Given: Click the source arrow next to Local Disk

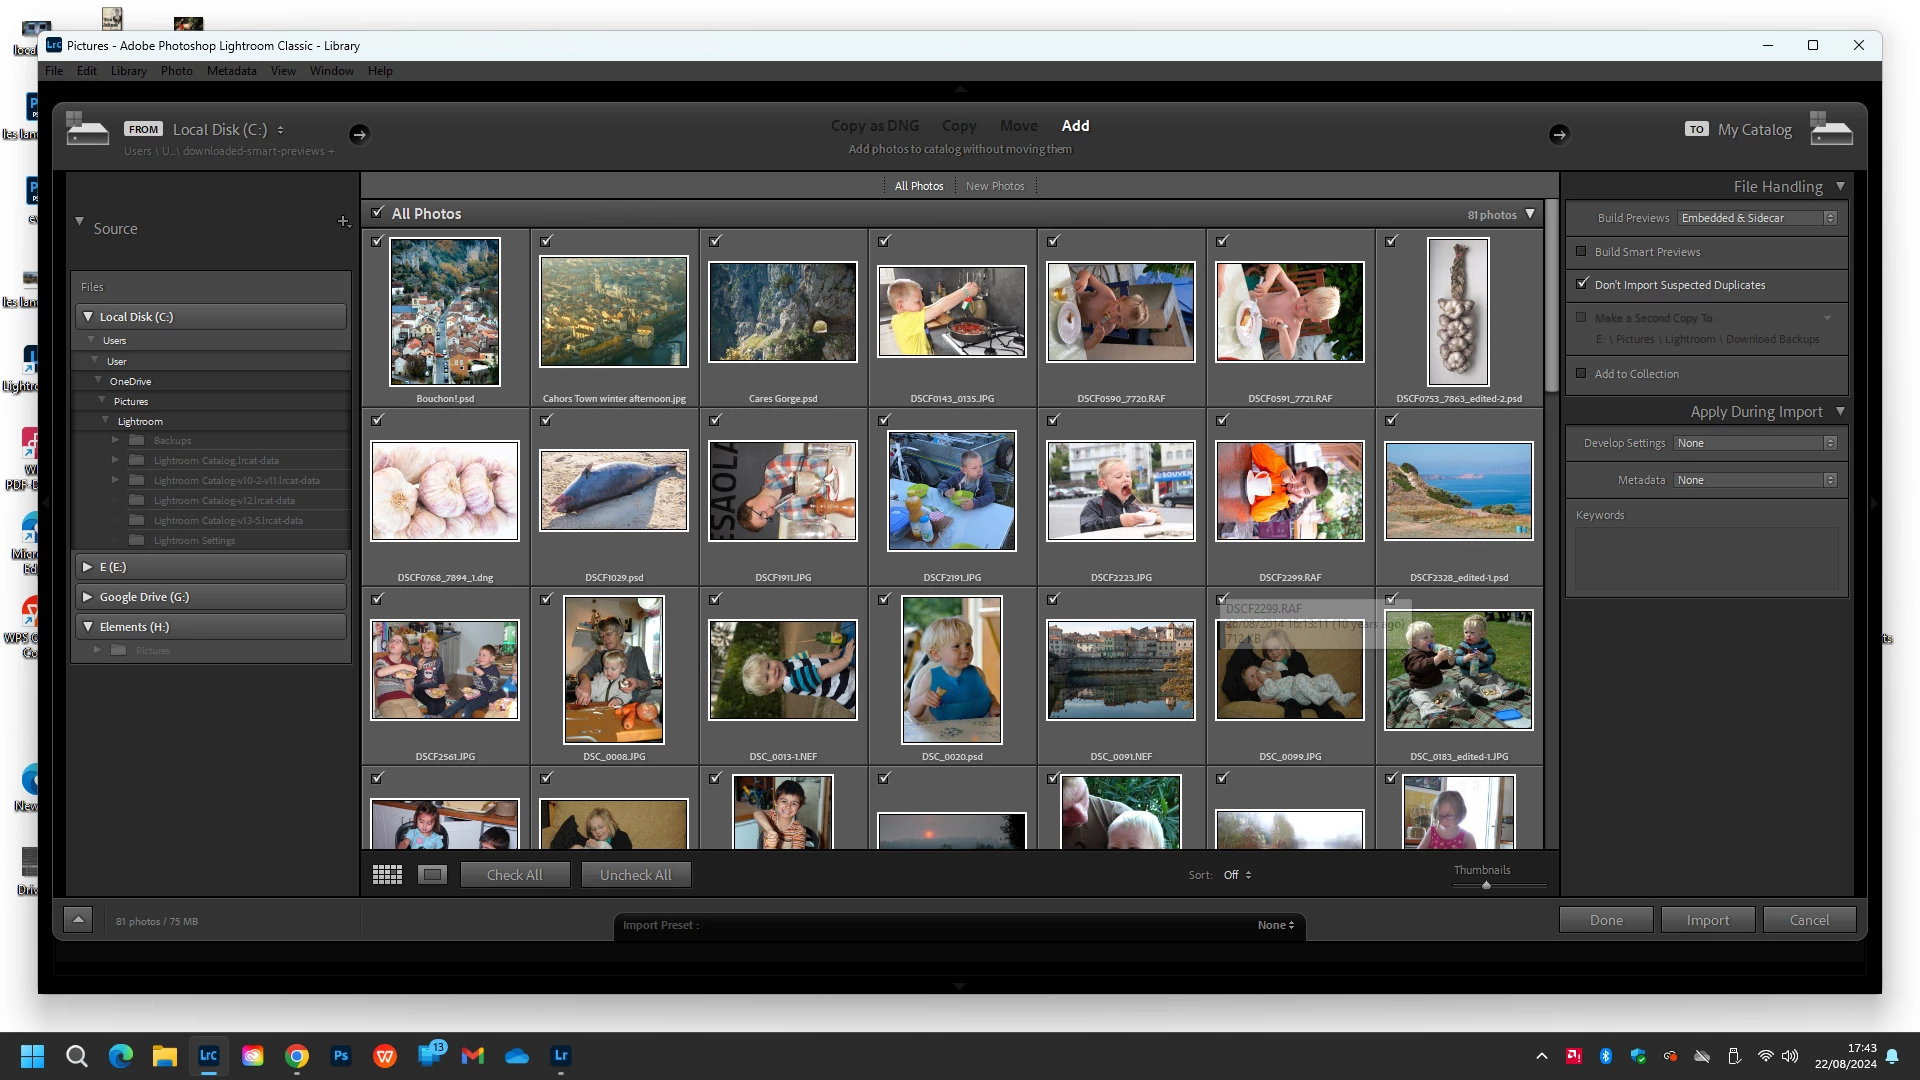Looking at the screenshot, I should [x=359, y=134].
